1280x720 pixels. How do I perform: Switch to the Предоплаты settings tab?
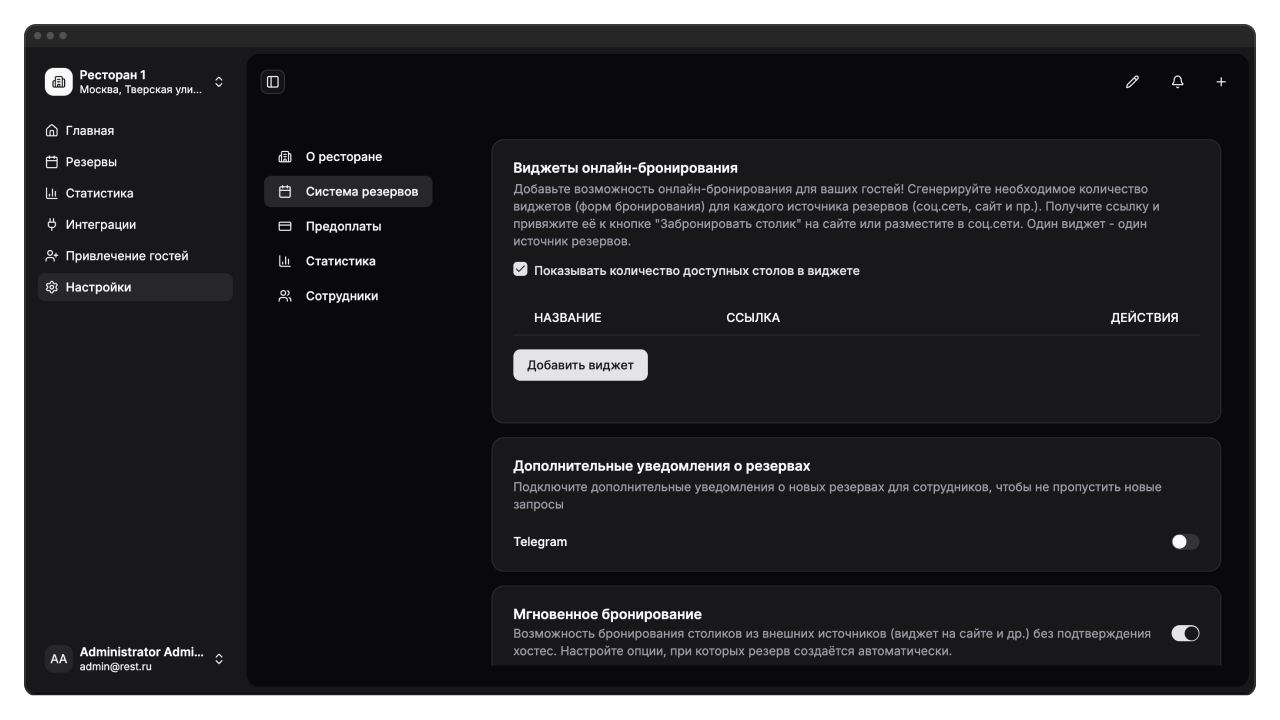pos(343,226)
